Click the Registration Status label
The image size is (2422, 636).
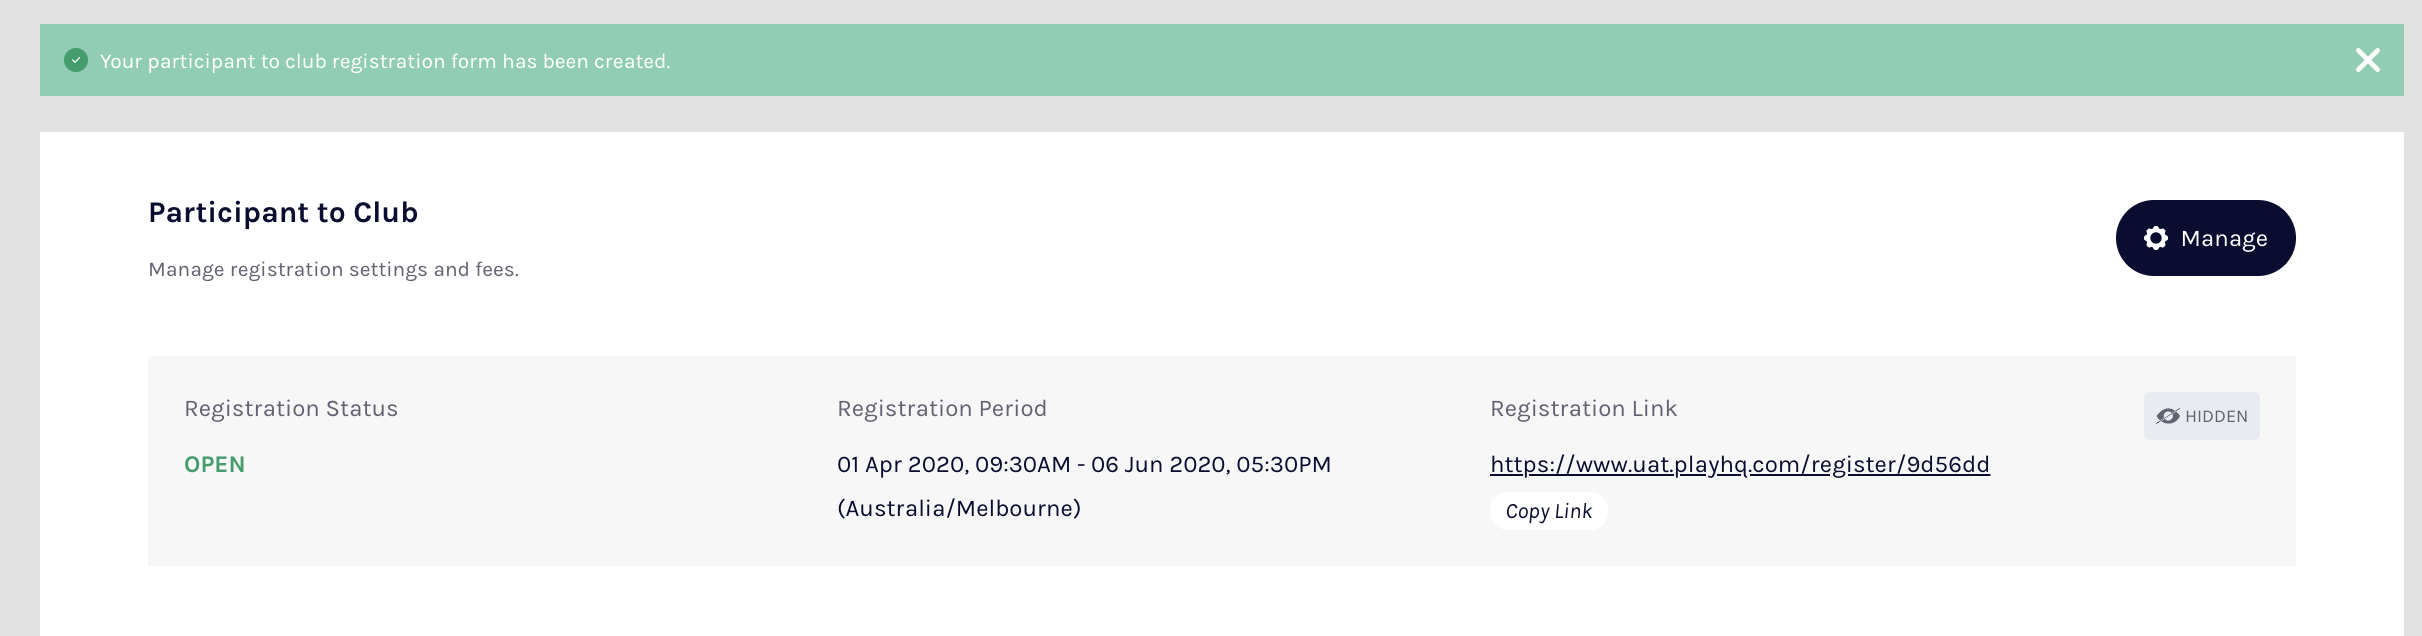(x=291, y=409)
